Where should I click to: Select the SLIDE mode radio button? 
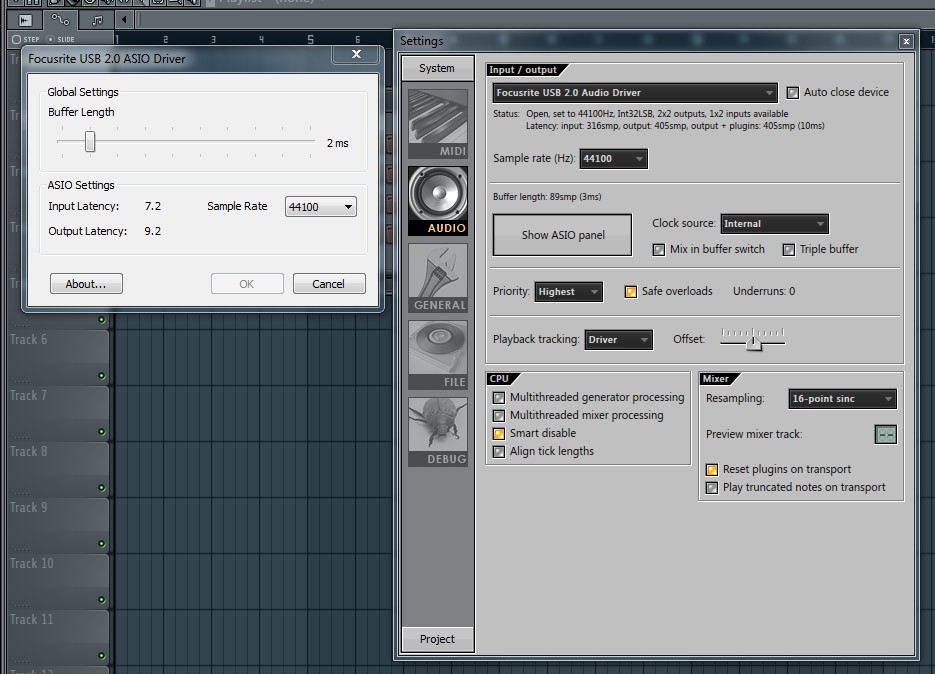(50, 39)
